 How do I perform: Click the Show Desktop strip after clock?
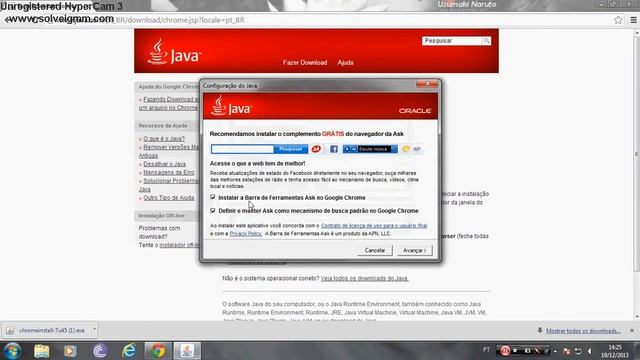[636, 351]
